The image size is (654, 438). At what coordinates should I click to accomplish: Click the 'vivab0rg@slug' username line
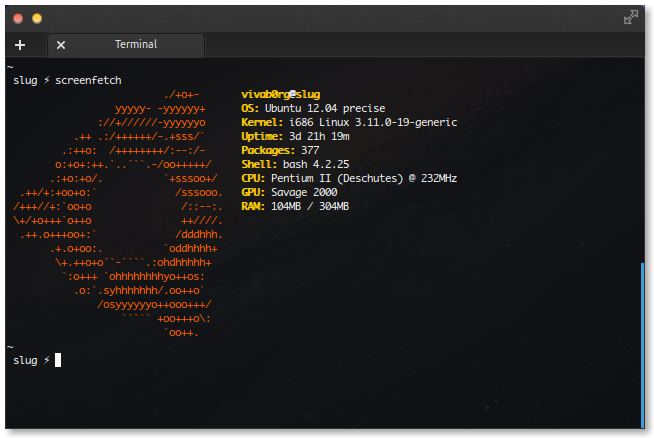281,95
